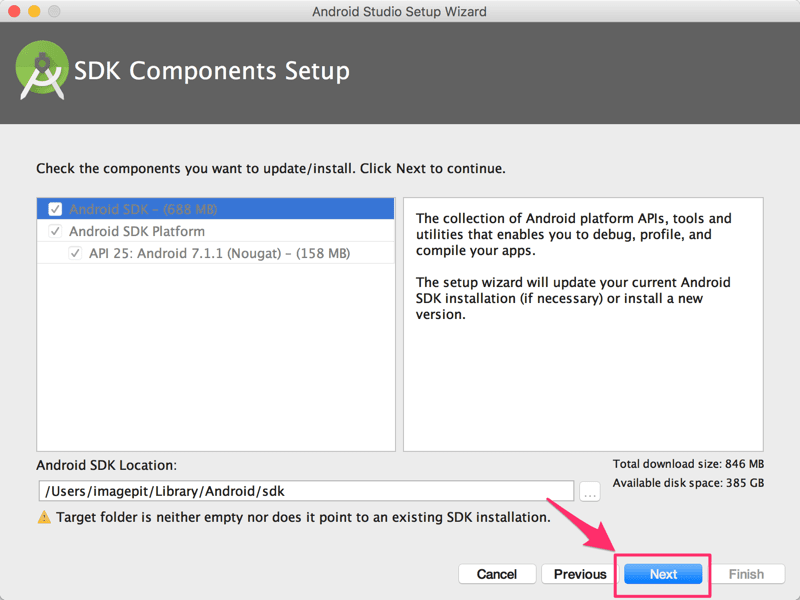
Task: Select API 25: Android 7.1.1 row
Action: click(x=216, y=253)
